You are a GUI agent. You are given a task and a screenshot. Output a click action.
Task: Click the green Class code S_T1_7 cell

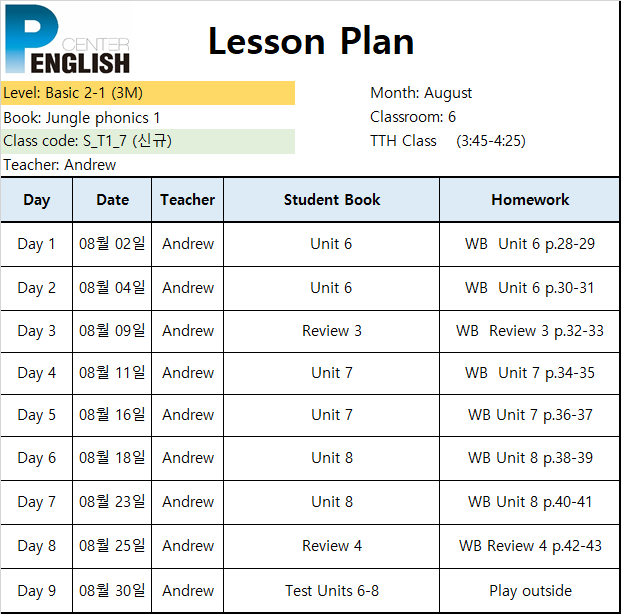[148, 141]
